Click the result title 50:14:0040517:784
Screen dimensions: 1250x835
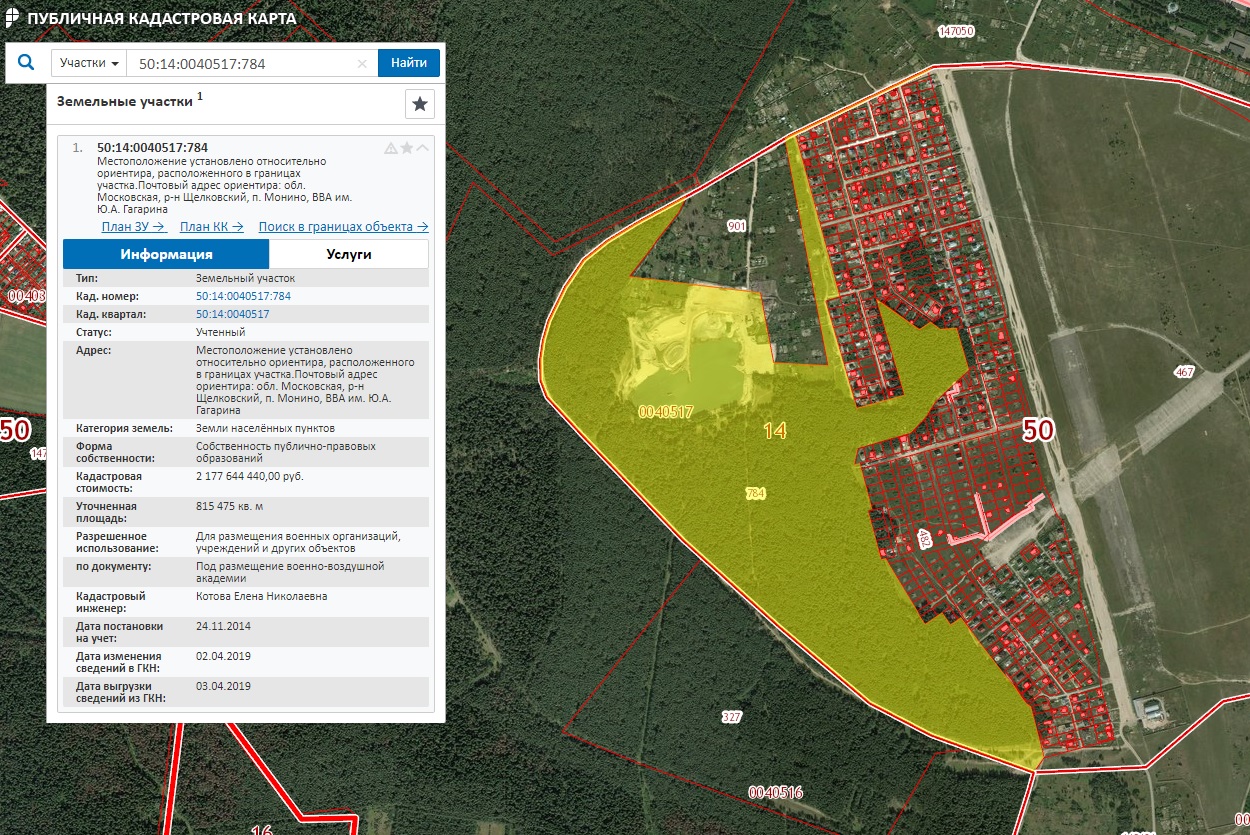pos(152,148)
